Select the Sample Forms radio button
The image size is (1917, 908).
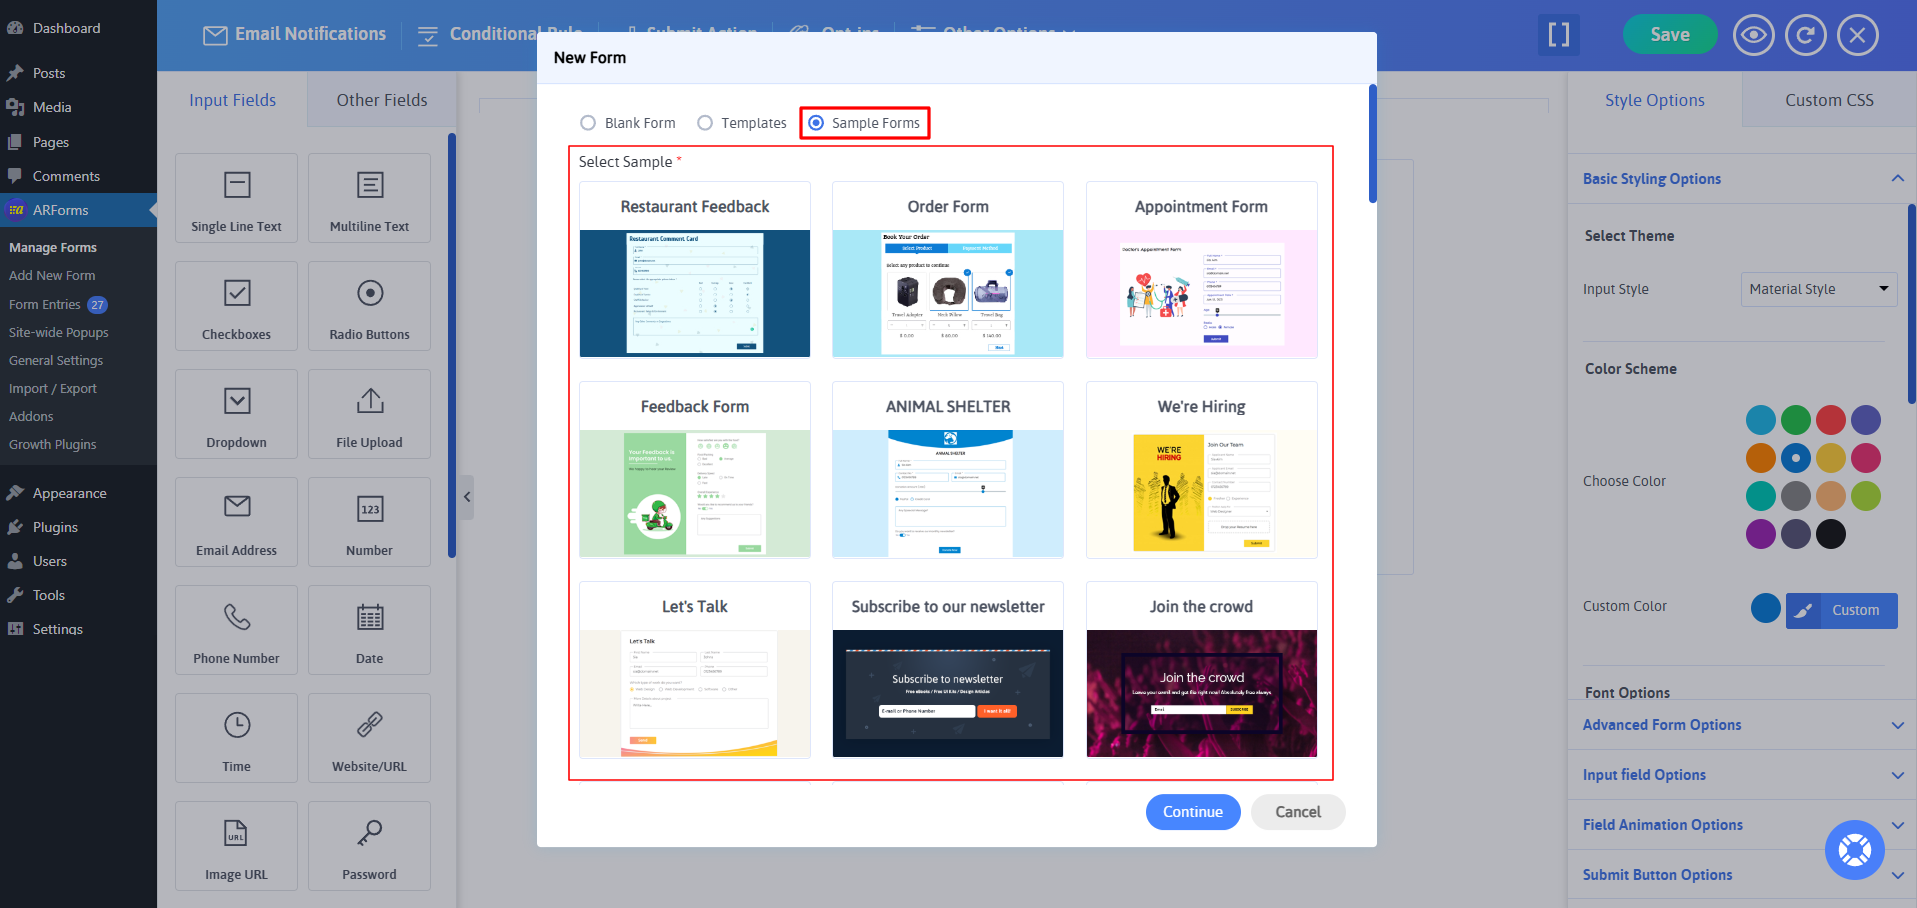pos(816,122)
